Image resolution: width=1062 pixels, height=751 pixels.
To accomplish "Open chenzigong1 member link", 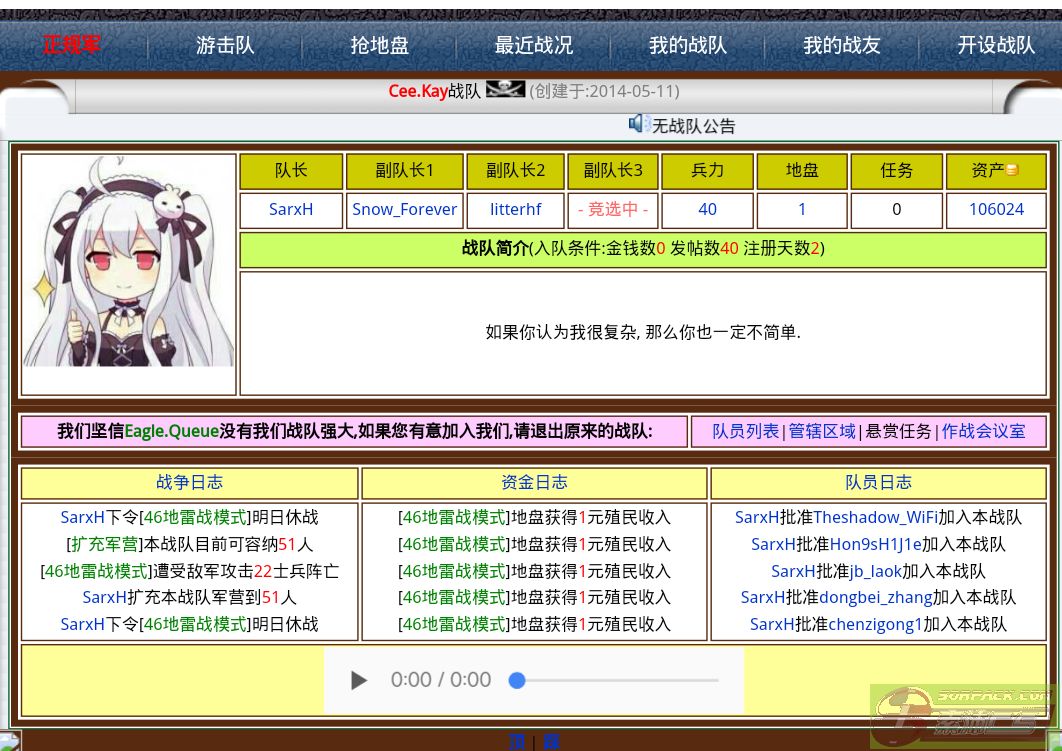I will tap(875, 624).
